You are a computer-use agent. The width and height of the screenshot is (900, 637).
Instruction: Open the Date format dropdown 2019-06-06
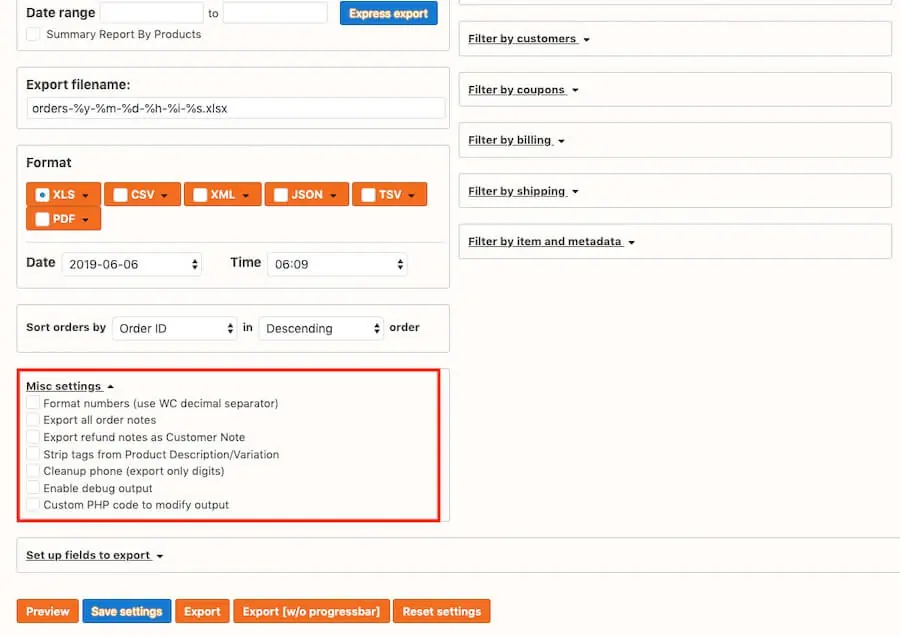pyautogui.click(x=131, y=265)
